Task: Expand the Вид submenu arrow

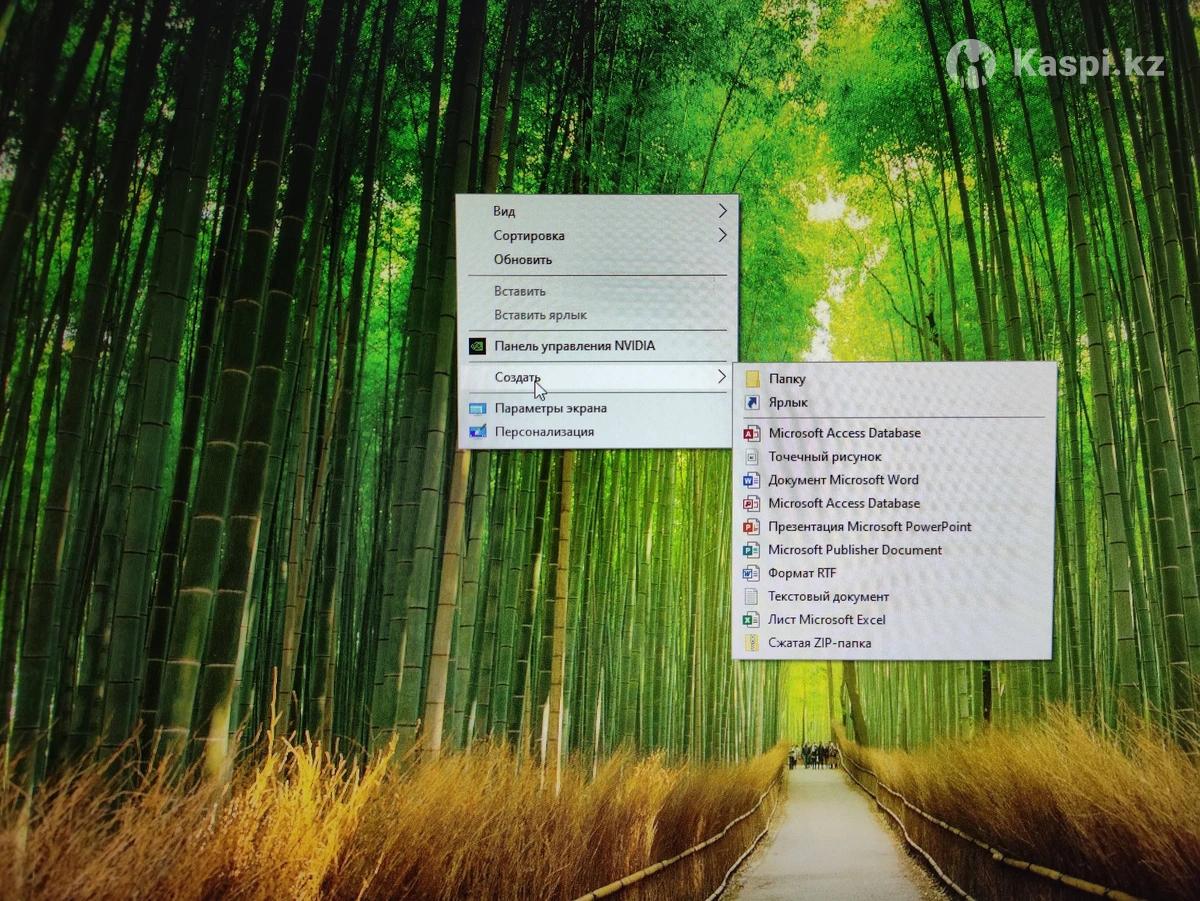Action: coord(722,211)
